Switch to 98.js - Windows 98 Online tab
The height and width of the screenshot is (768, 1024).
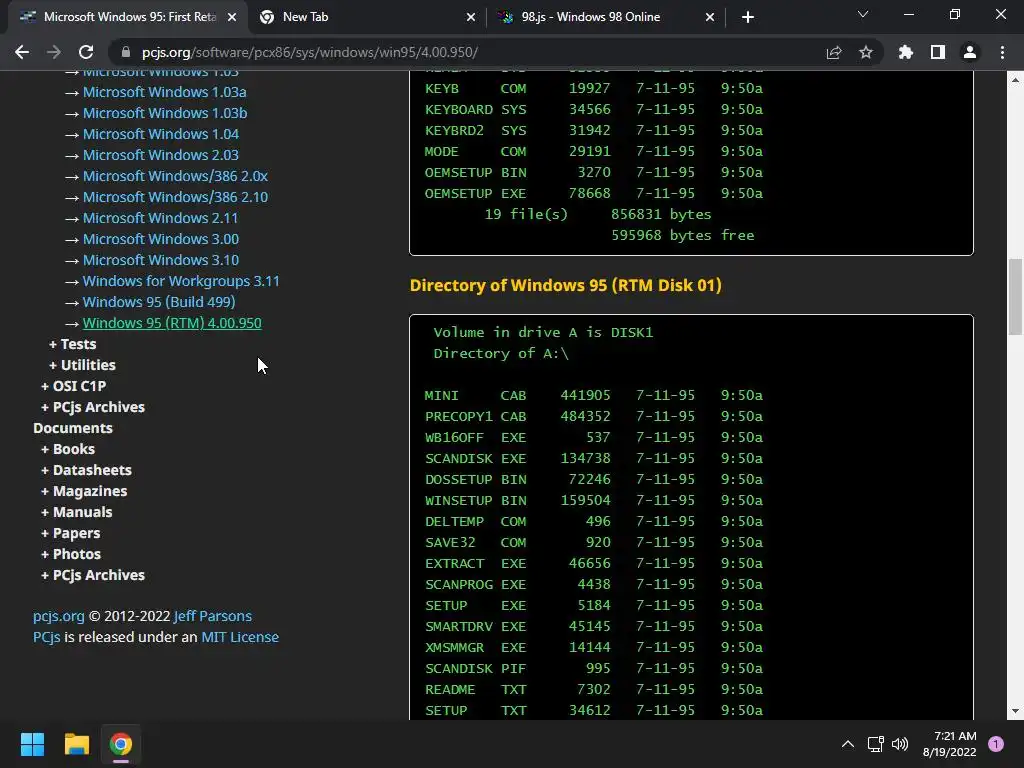[x=607, y=17]
